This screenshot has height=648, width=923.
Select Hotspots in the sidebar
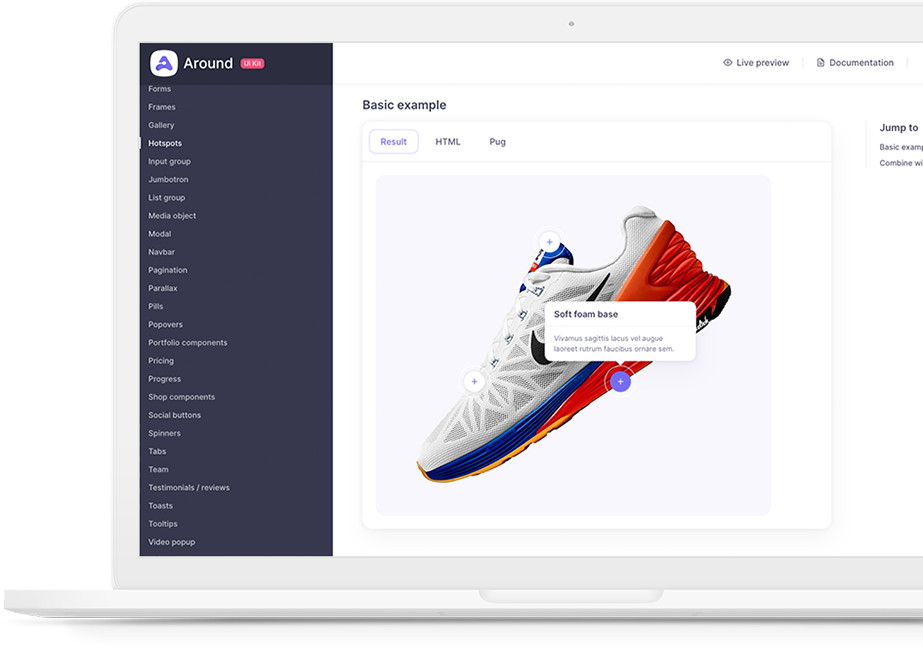pos(165,143)
